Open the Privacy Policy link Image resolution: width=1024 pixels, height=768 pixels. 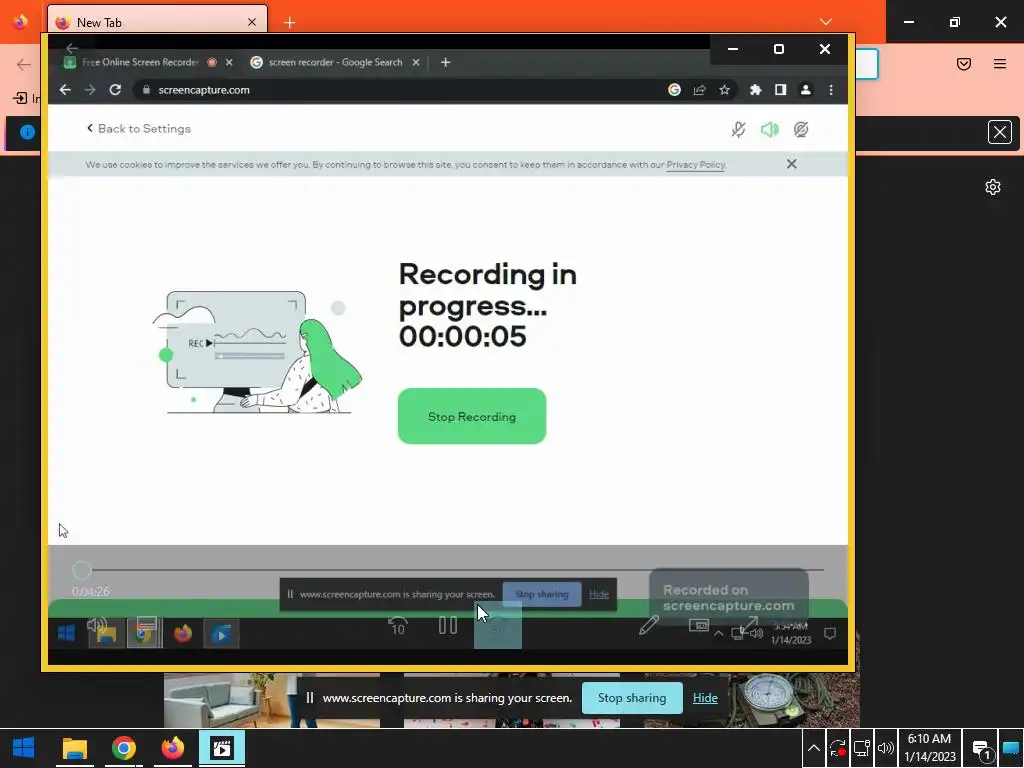point(696,165)
